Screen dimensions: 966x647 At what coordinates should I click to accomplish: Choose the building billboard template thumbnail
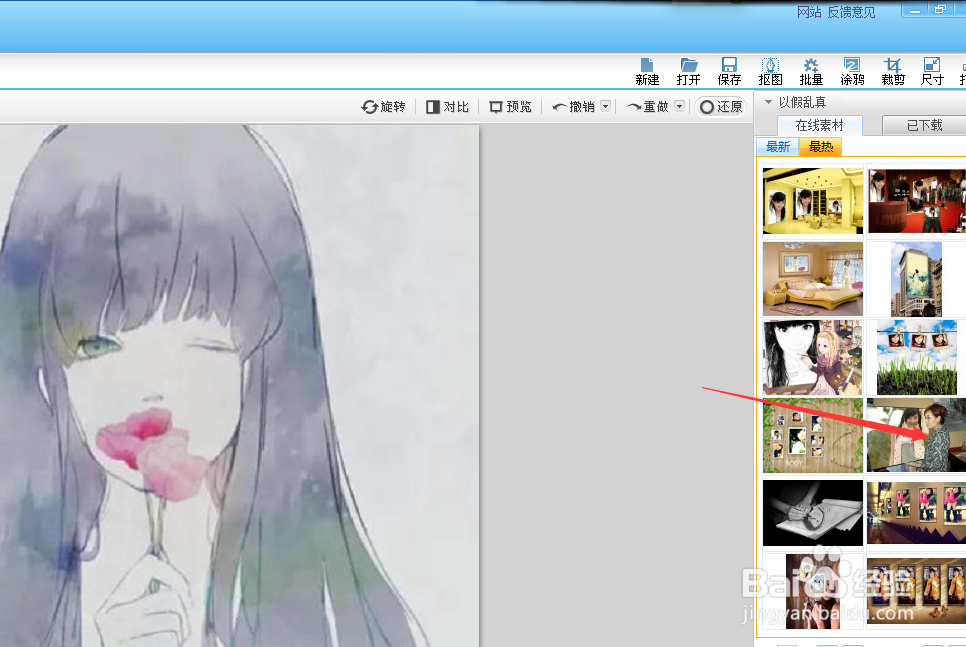[x=916, y=279]
